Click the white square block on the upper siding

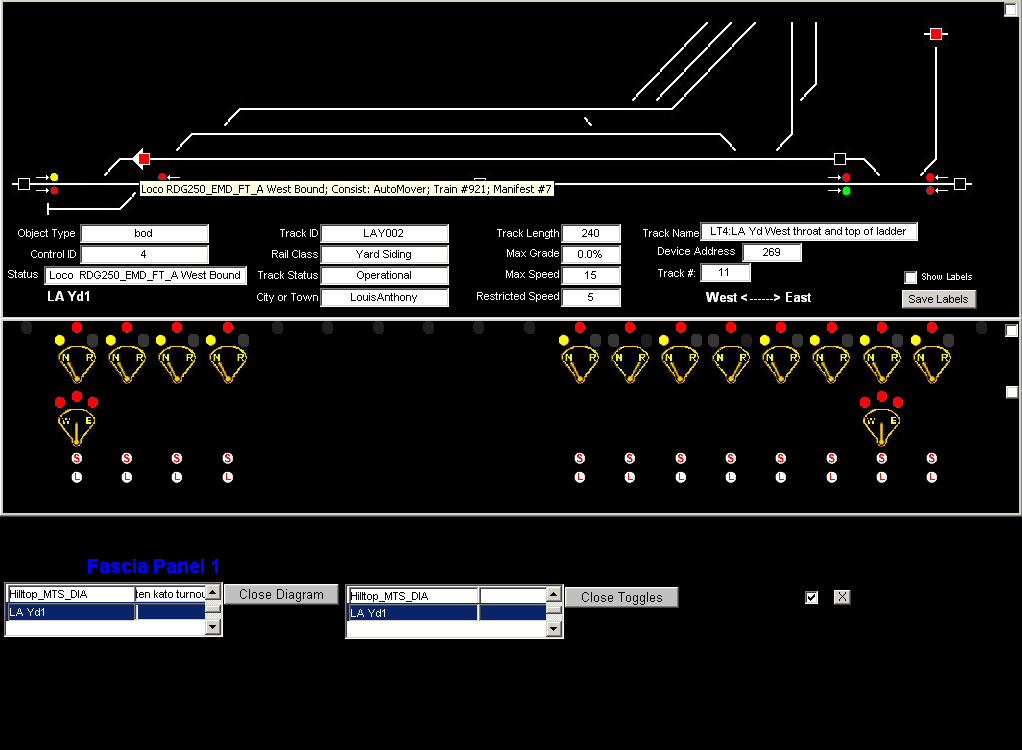840,159
